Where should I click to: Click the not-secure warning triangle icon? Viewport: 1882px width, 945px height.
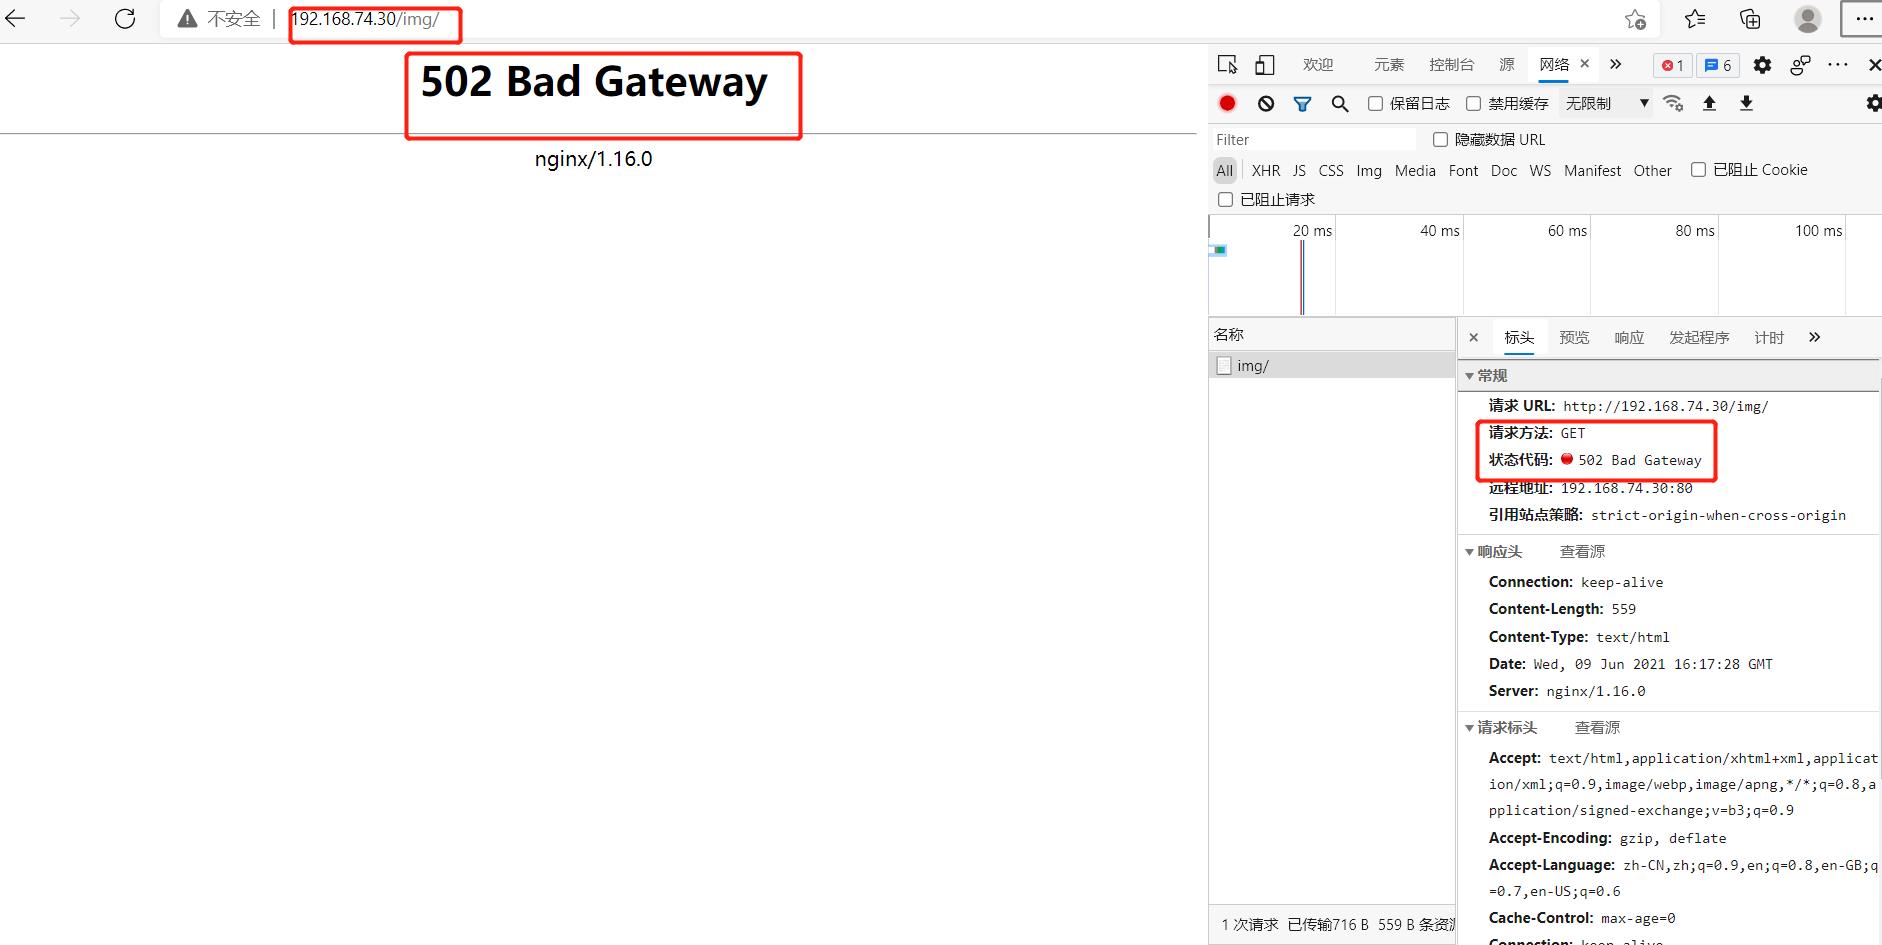(x=187, y=19)
